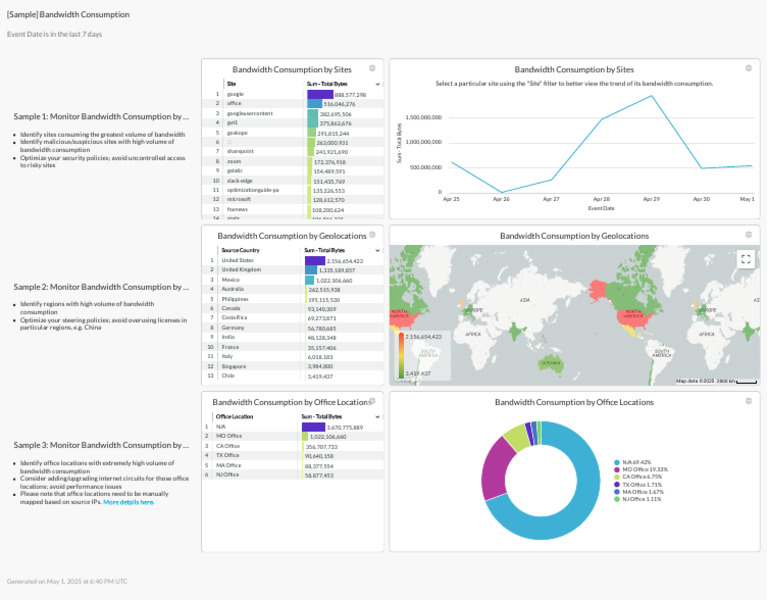Select the 'slack-edge' site row

pyautogui.click(x=293, y=181)
